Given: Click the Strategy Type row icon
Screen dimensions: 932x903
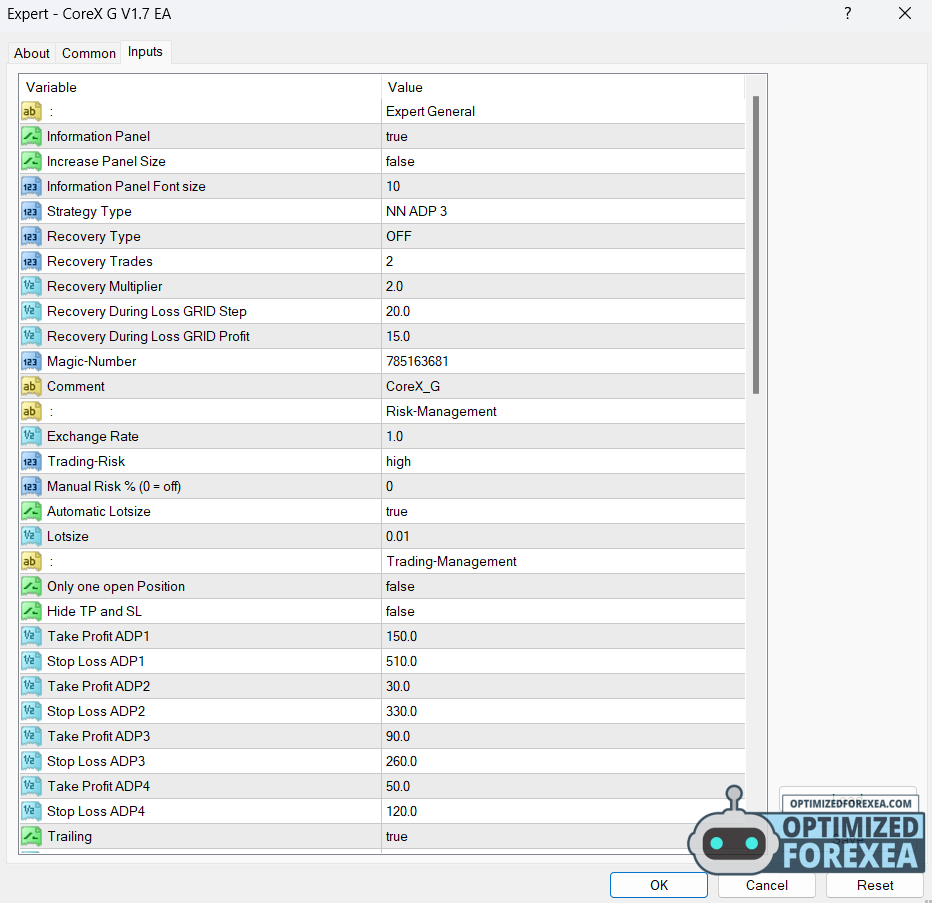Looking at the screenshot, I should 31,211.
